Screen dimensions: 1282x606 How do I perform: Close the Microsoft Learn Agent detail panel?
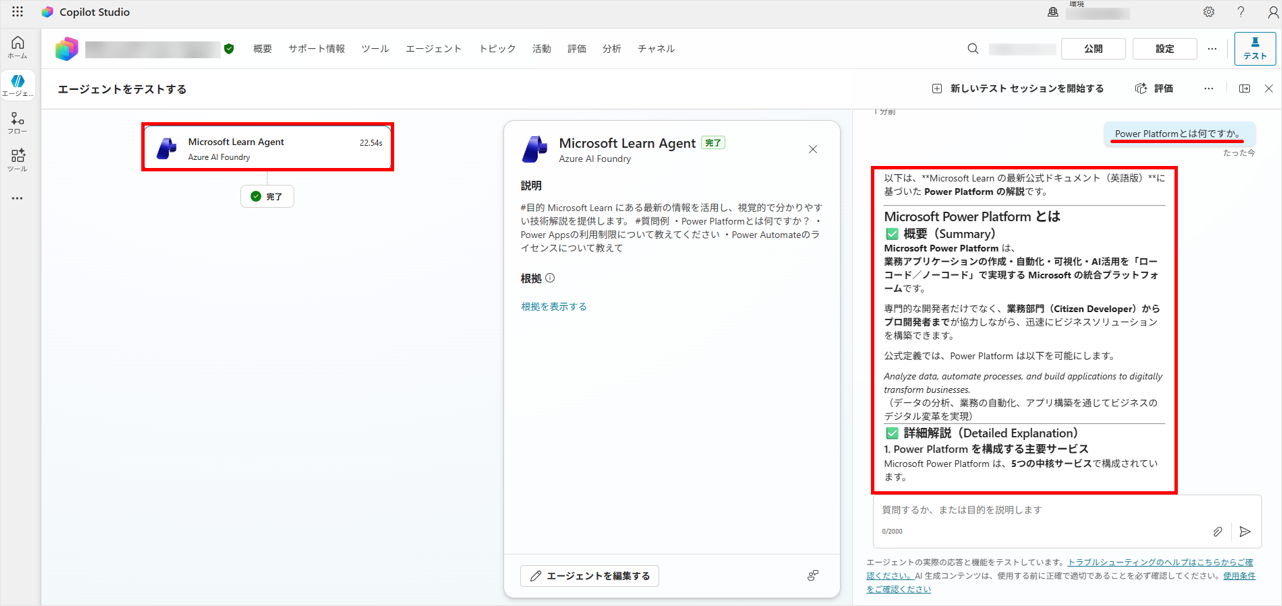pos(812,149)
